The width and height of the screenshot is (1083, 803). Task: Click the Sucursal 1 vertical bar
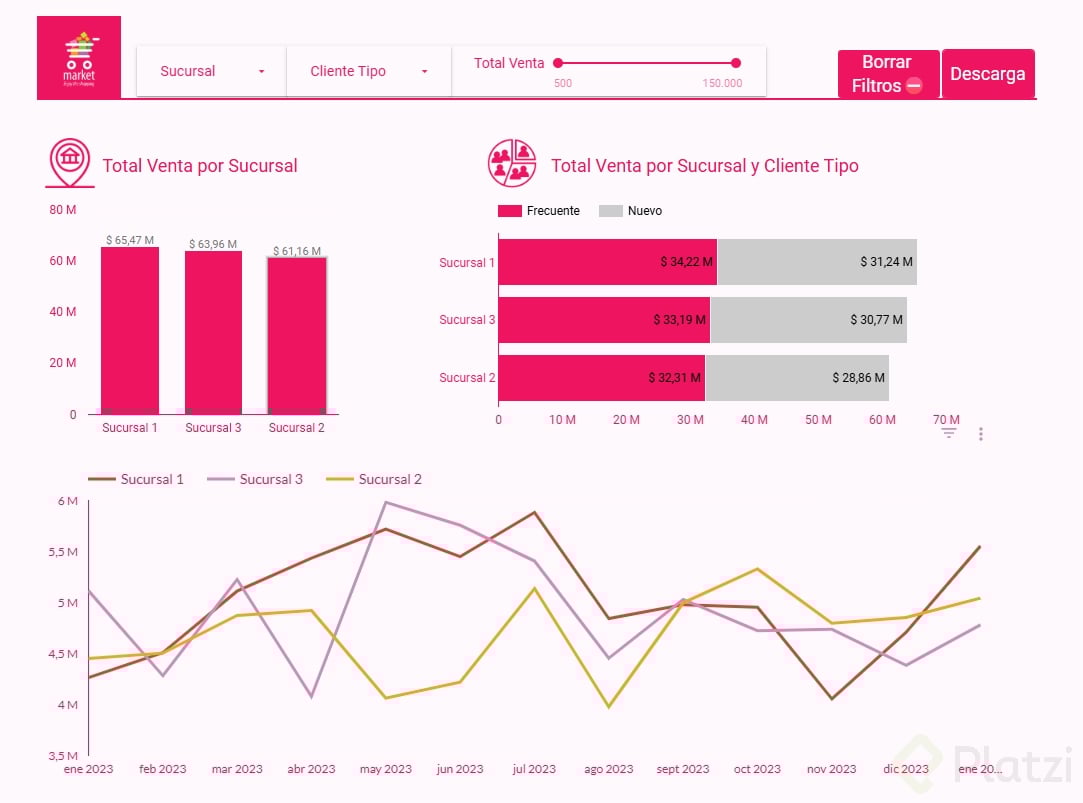tap(130, 331)
